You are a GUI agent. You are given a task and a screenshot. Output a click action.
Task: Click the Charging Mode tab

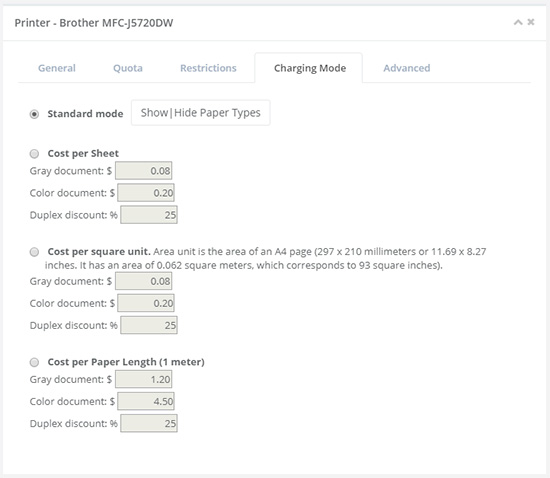coord(309,68)
